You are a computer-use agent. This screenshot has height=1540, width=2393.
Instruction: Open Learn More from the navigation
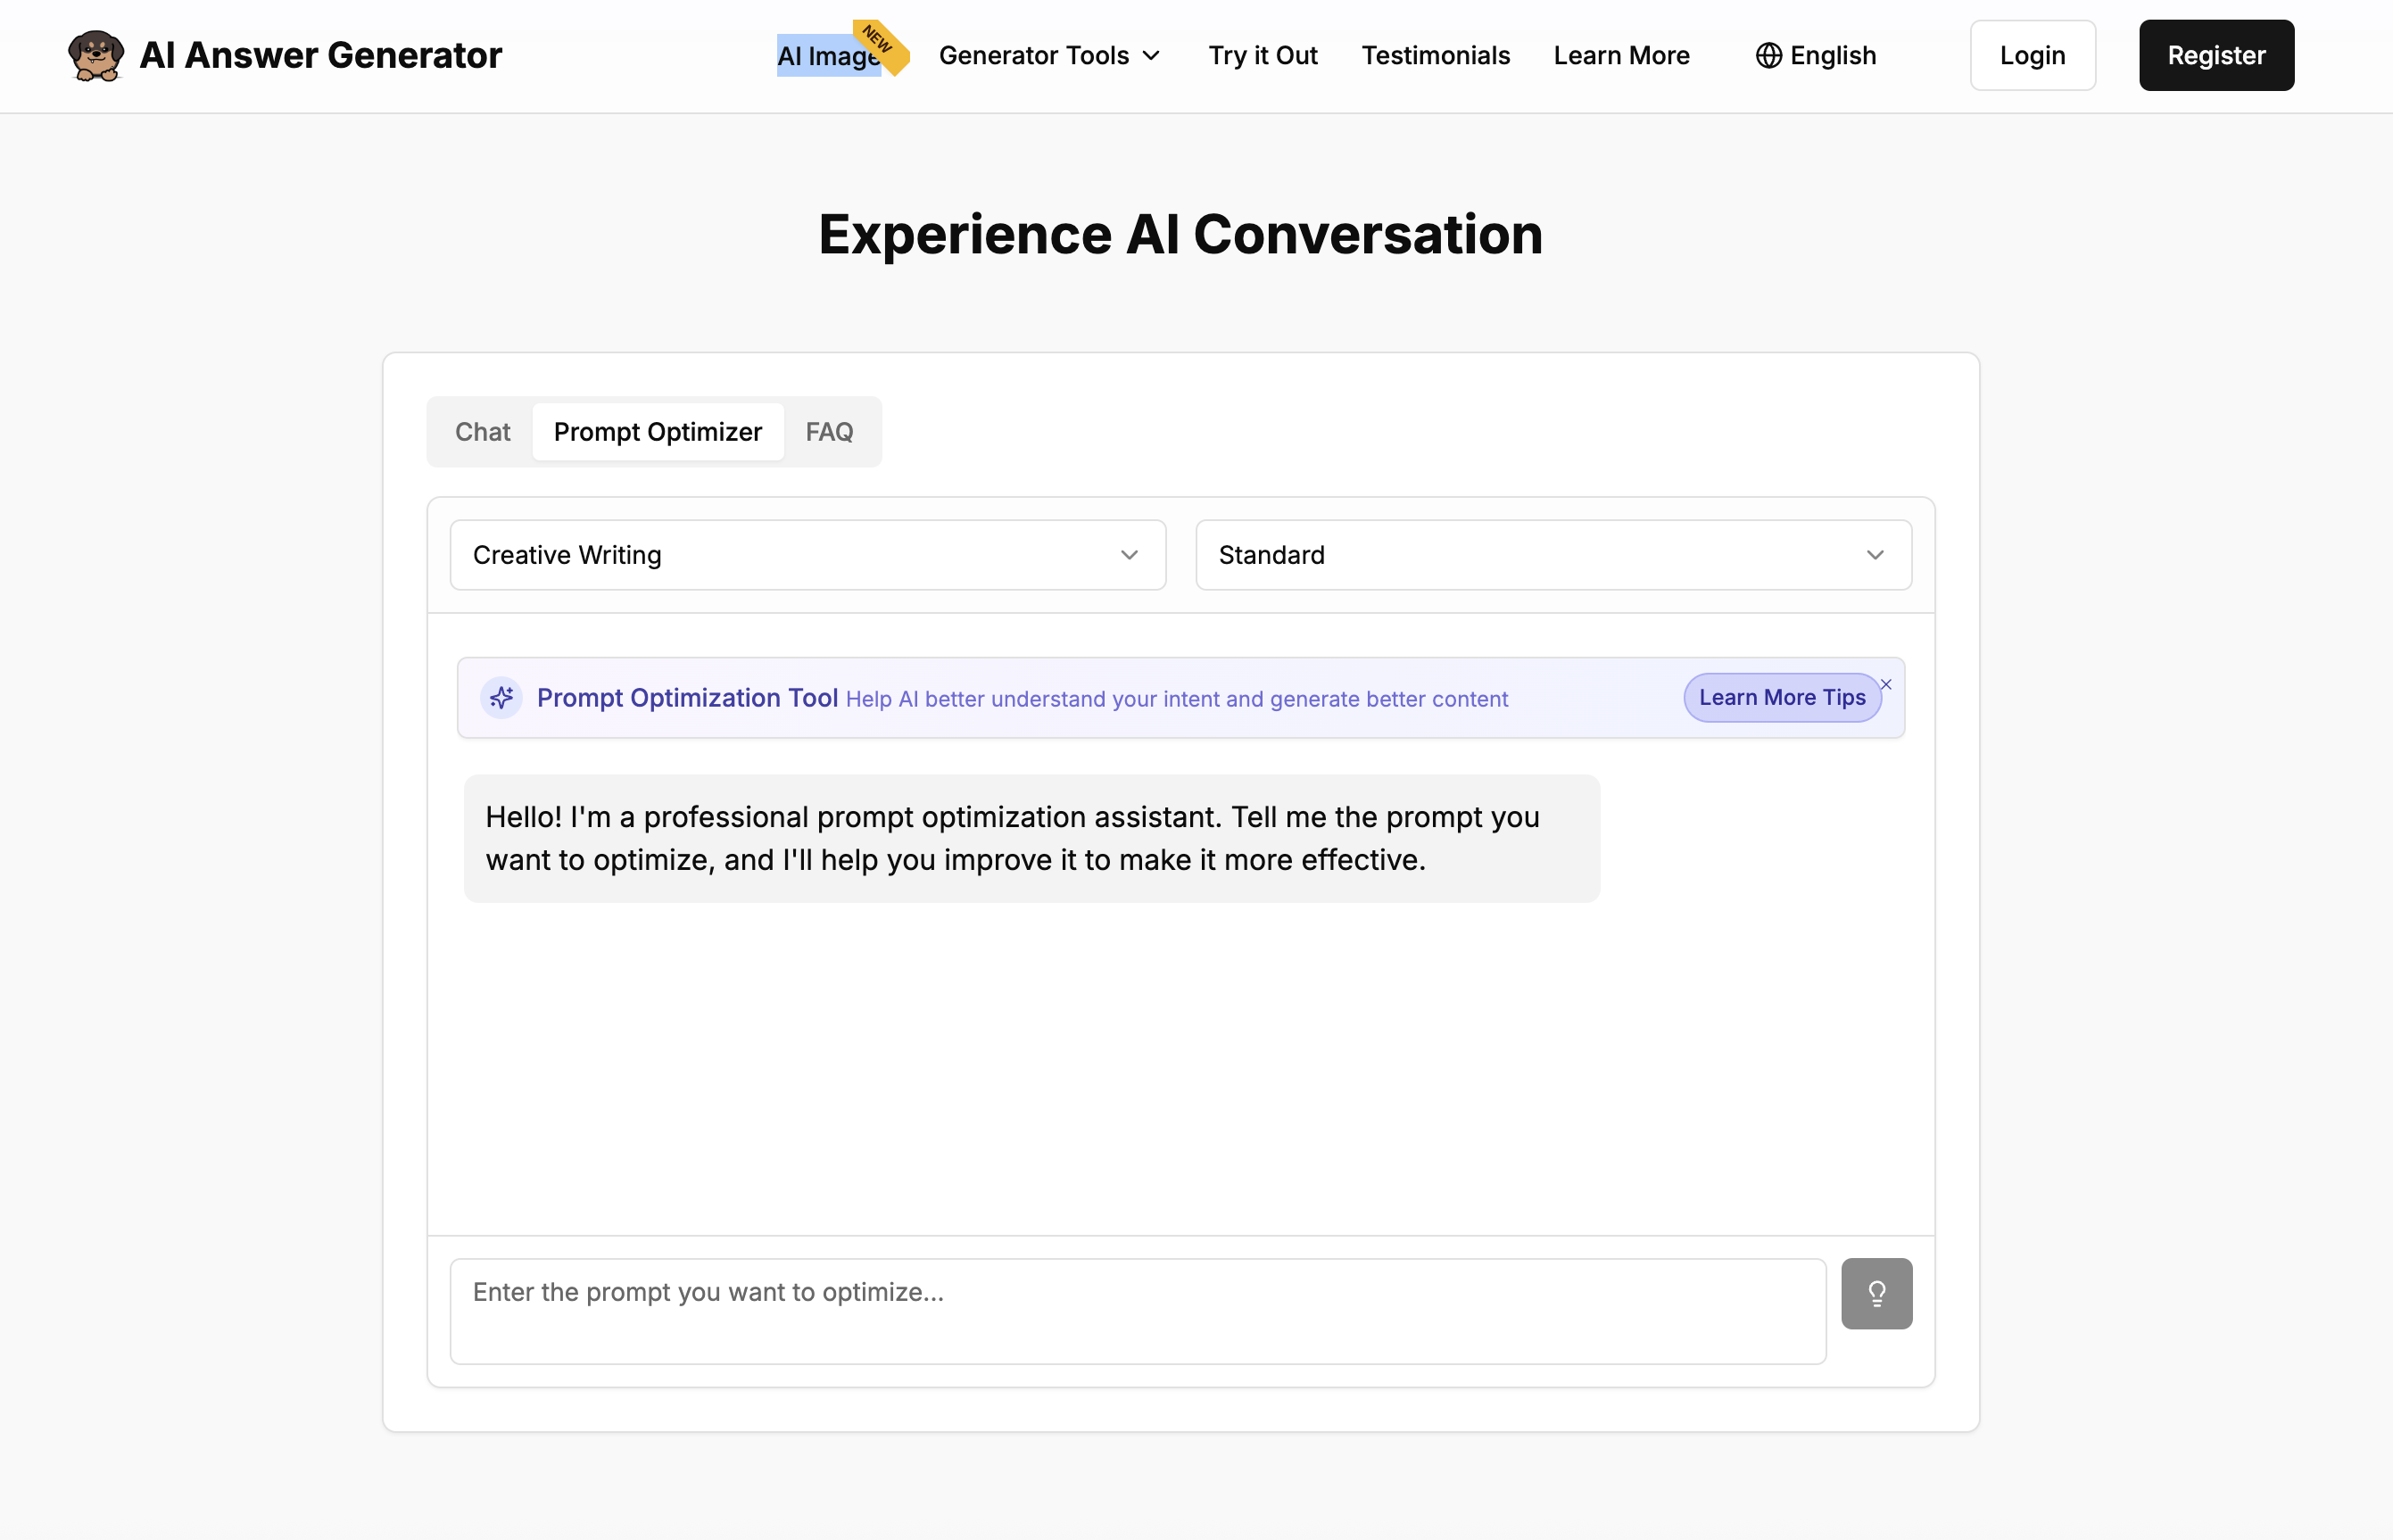click(x=1620, y=56)
